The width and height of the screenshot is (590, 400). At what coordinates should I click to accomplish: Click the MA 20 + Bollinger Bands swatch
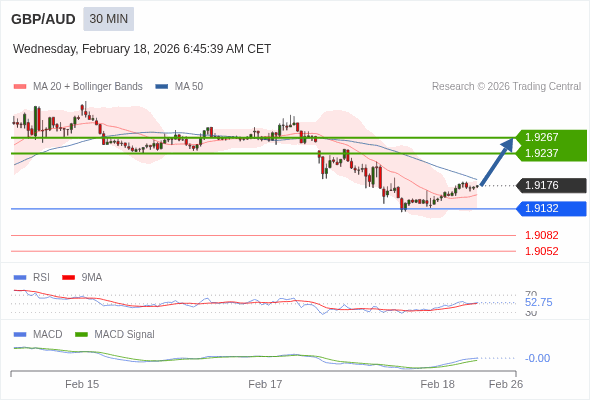click(x=20, y=87)
